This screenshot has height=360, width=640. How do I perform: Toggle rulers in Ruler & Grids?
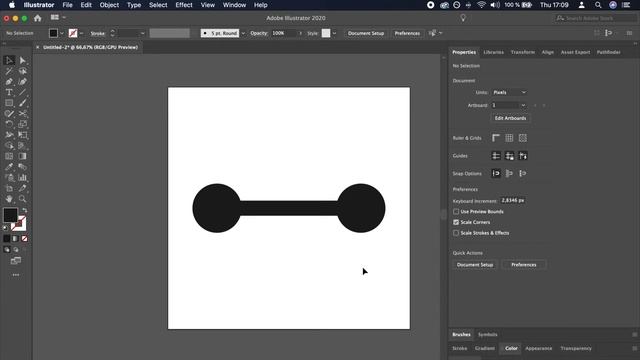[x=496, y=138]
